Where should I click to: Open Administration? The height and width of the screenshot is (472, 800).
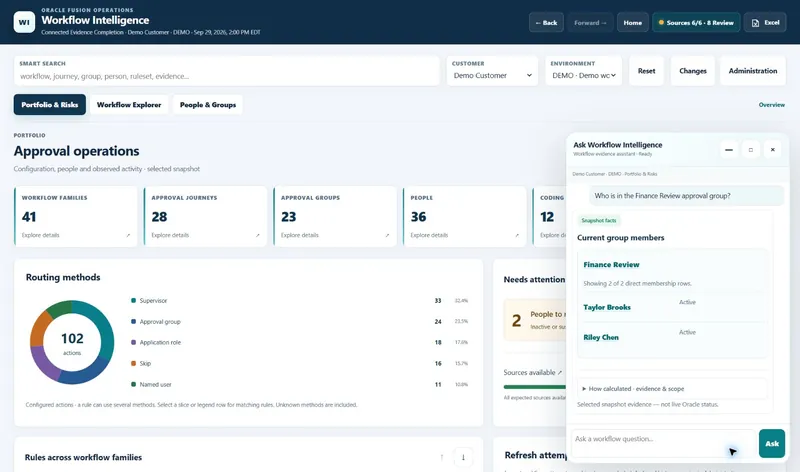point(753,71)
